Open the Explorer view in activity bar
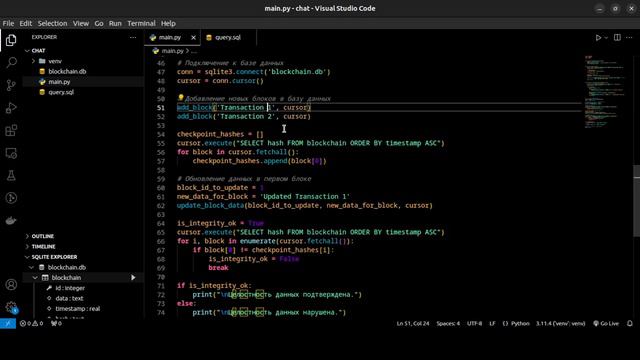This screenshot has width=640, height=360. [11, 40]
